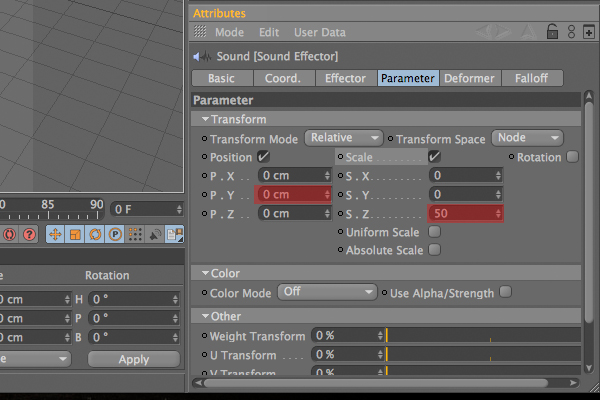Click the Apply button
The width and height of the screenshot is (600, 400).
coord(134,359)
